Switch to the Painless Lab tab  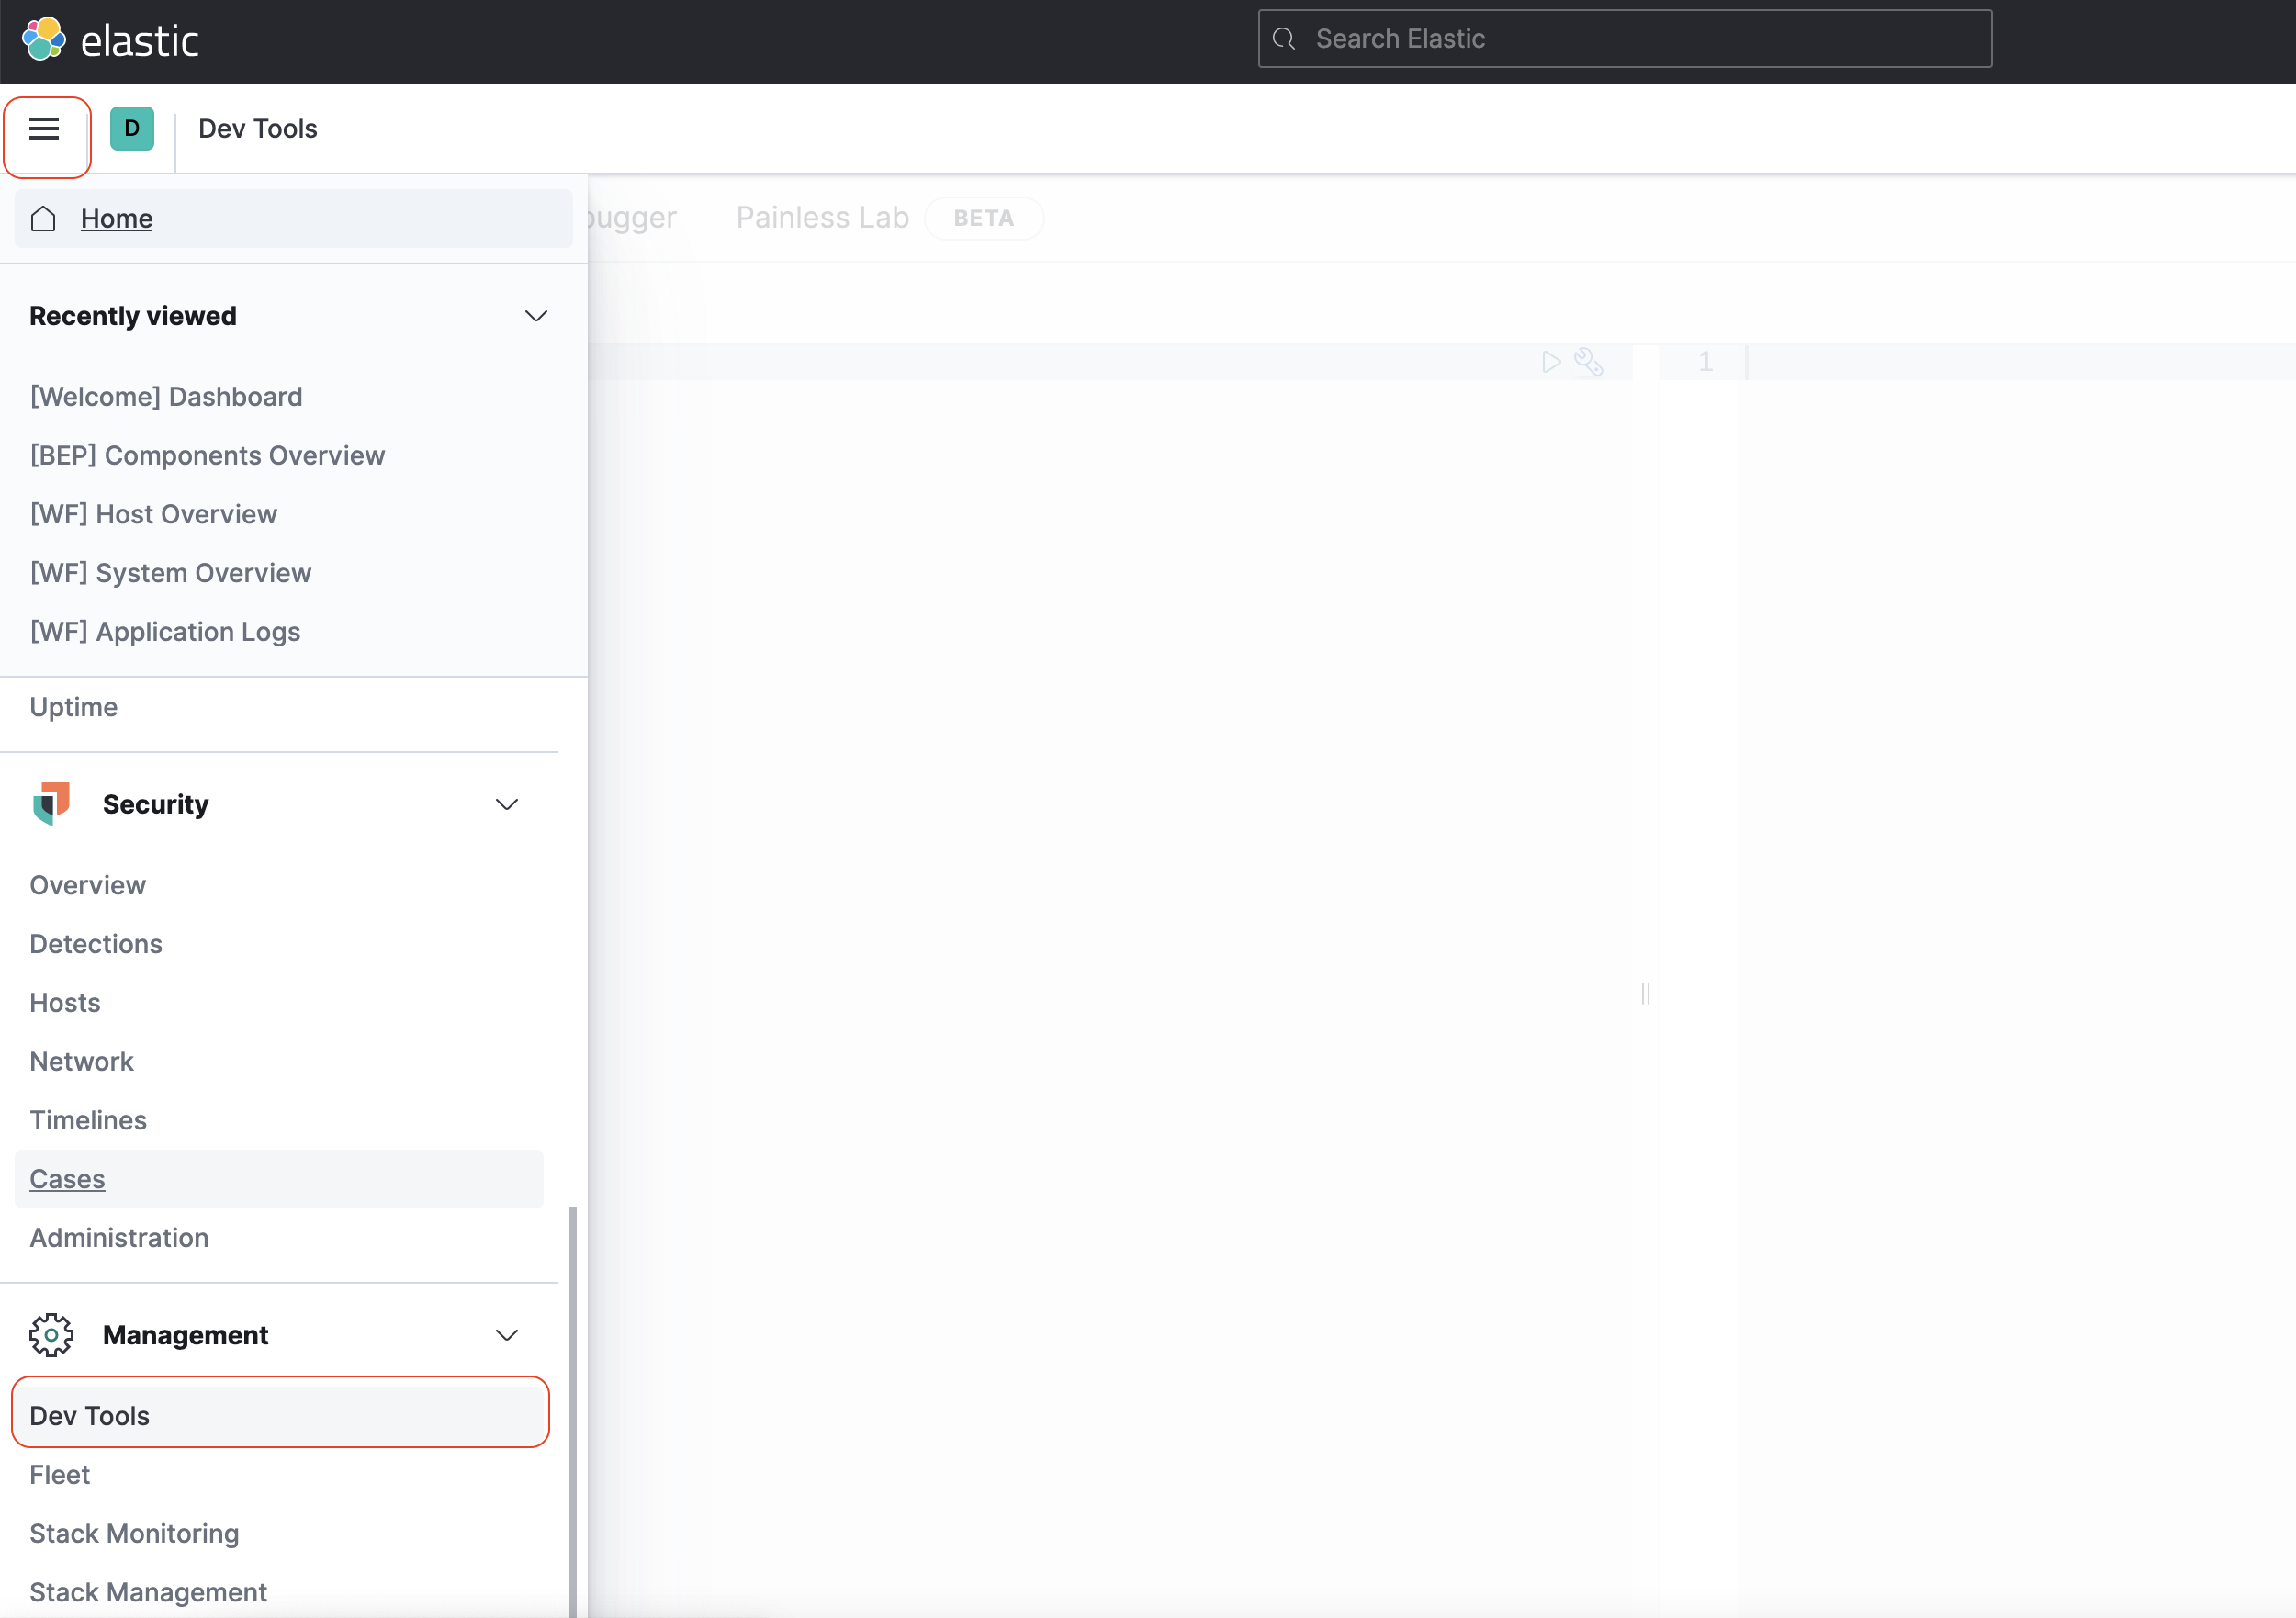point(822,218)
